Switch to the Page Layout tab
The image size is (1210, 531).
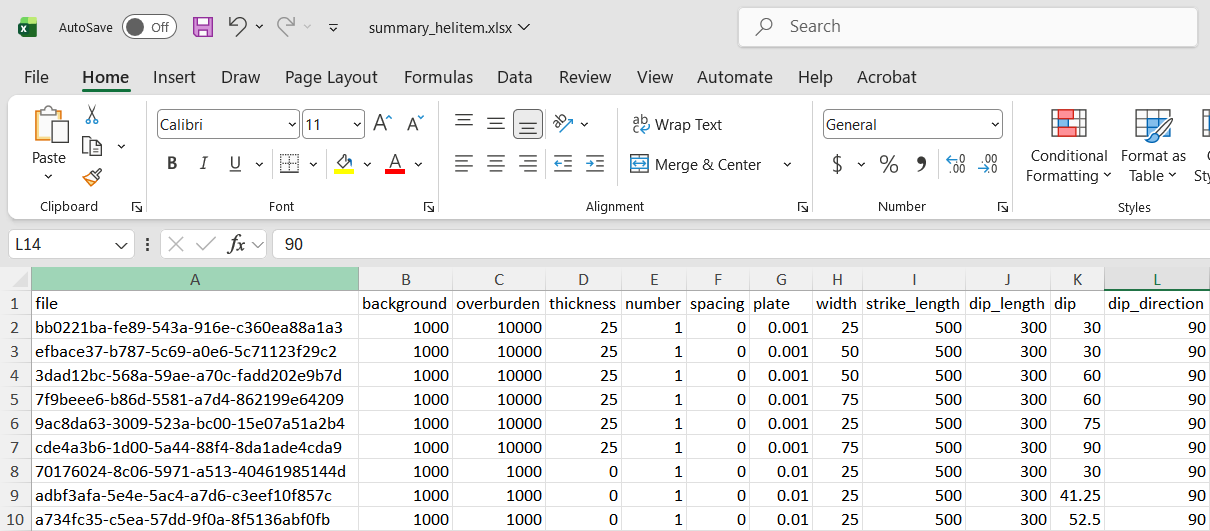point(331,77)
